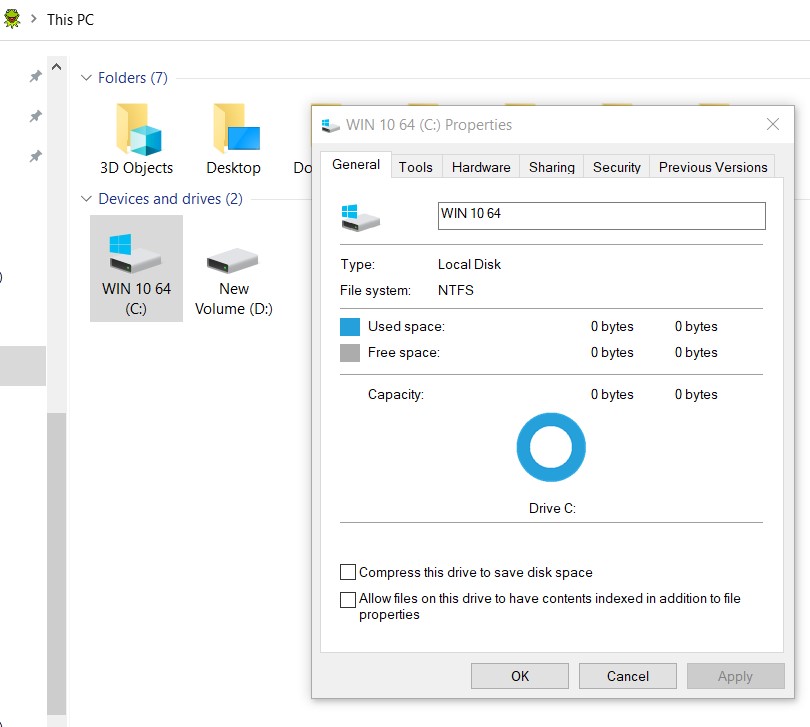
Task: Click the 'Type:' label
Action: coord(357,265)
